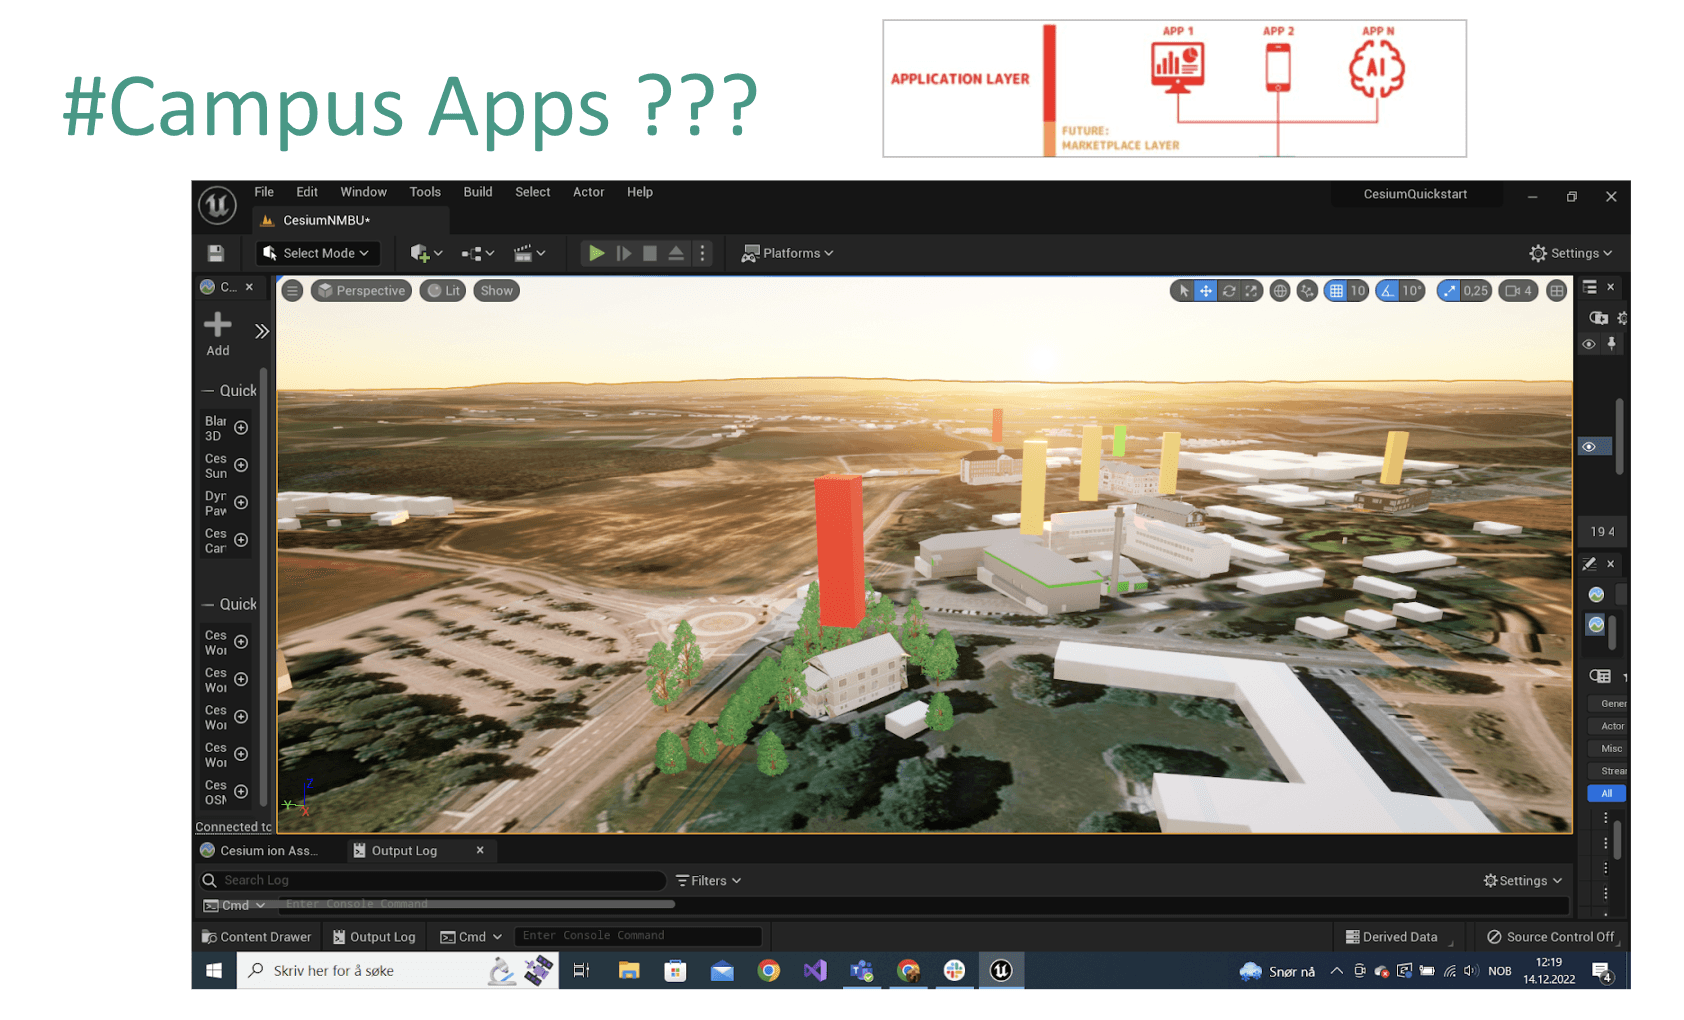Expand Cesium panel with double chevron
The height and width of the screenshot is (1020, 1684).
click(261, 331)
